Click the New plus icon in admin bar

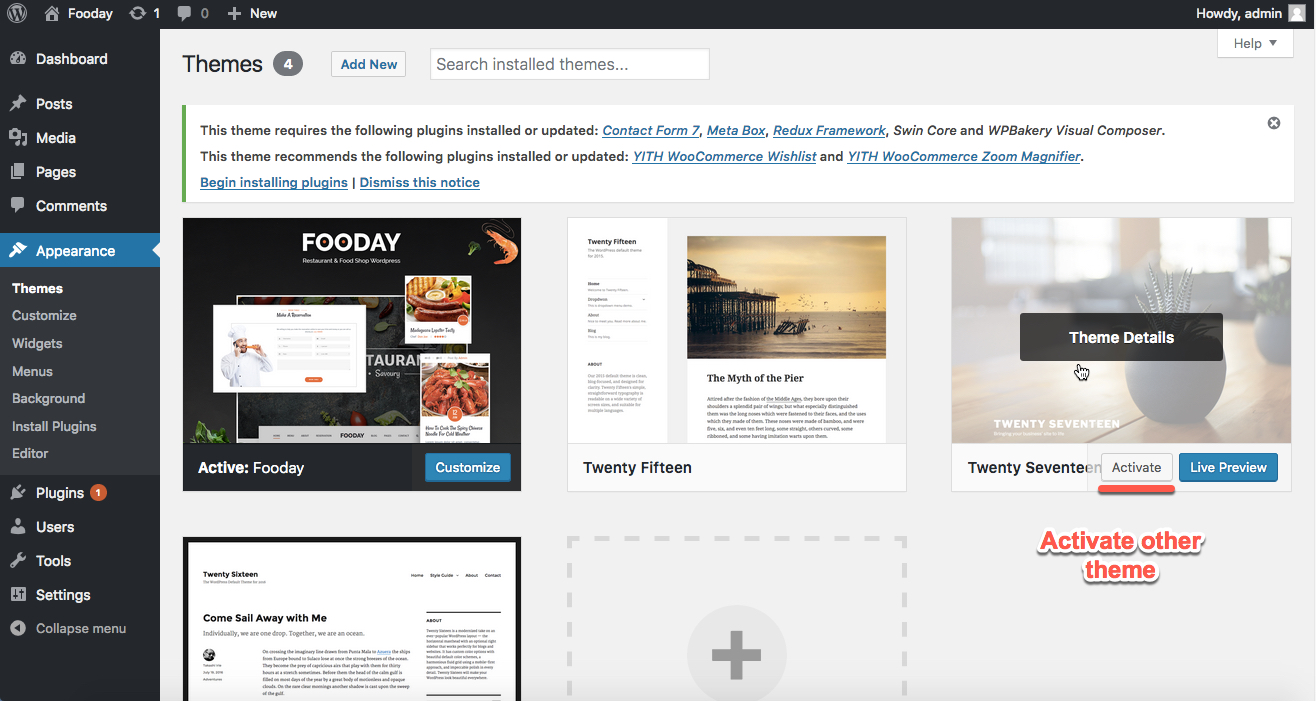click(234, 13)
